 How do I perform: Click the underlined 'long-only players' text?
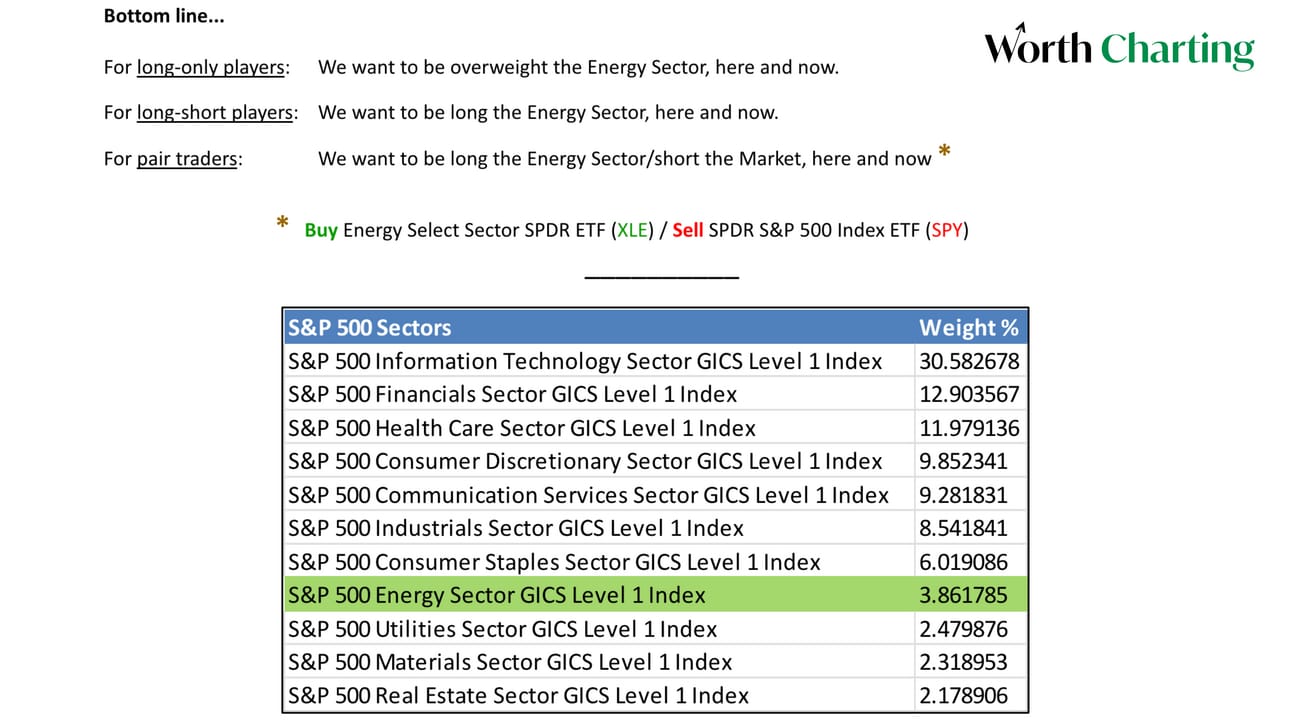pyautogui.click(x=210, y=68)
